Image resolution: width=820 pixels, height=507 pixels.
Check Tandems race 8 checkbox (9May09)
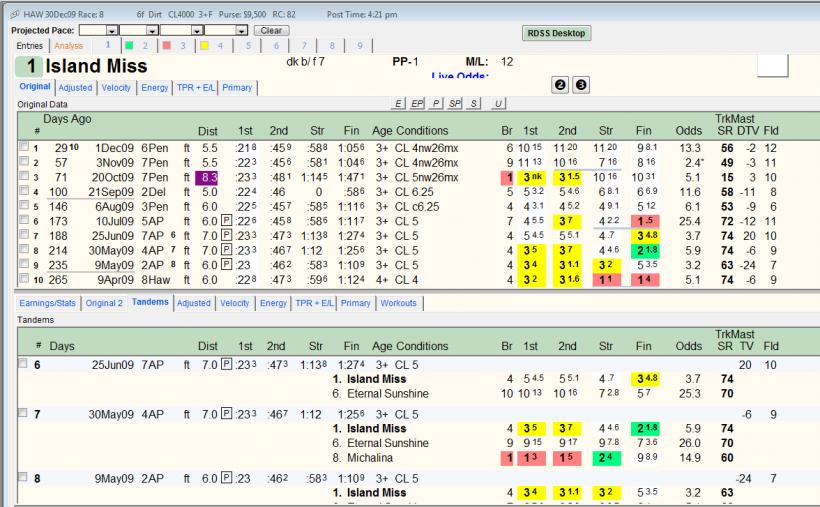[23, 477]
